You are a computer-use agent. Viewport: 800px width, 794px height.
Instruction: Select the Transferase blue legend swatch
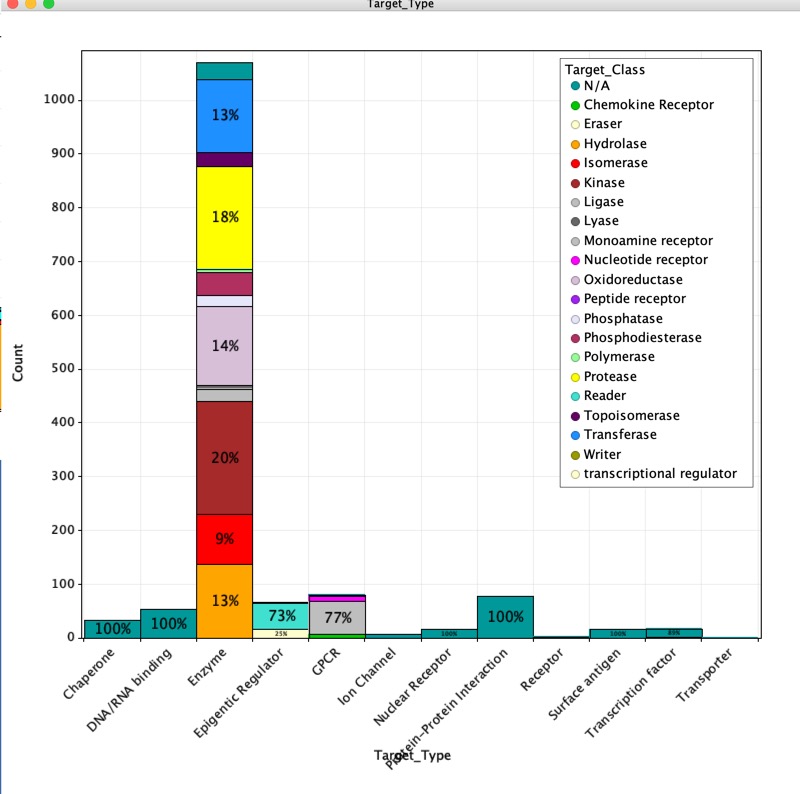[575, 435]
